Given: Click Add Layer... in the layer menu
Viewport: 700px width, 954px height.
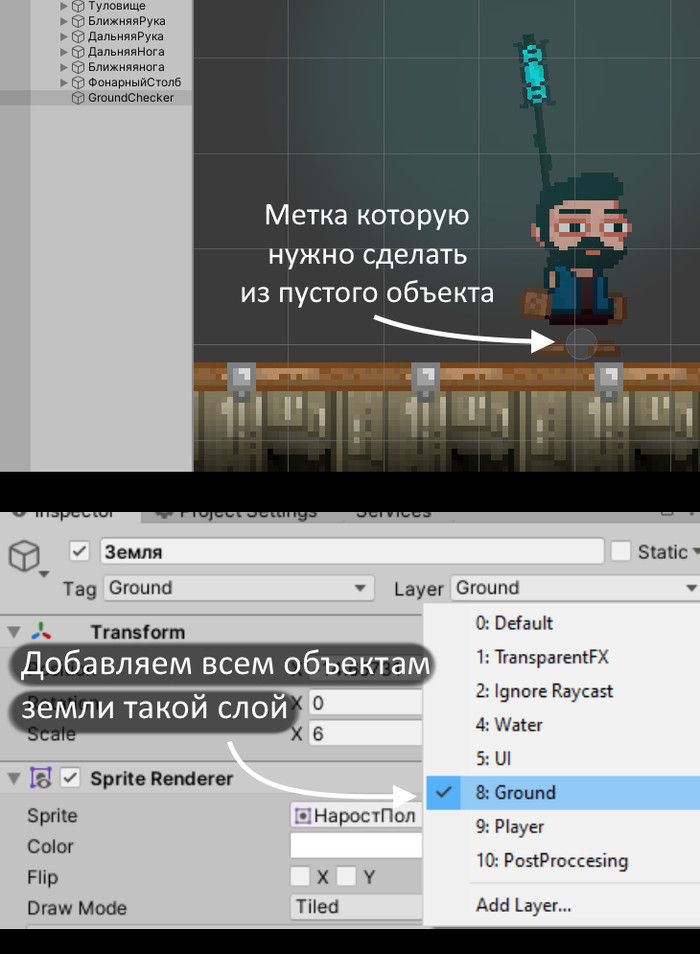Looking at the screenshot, I should tap(523, 906).
